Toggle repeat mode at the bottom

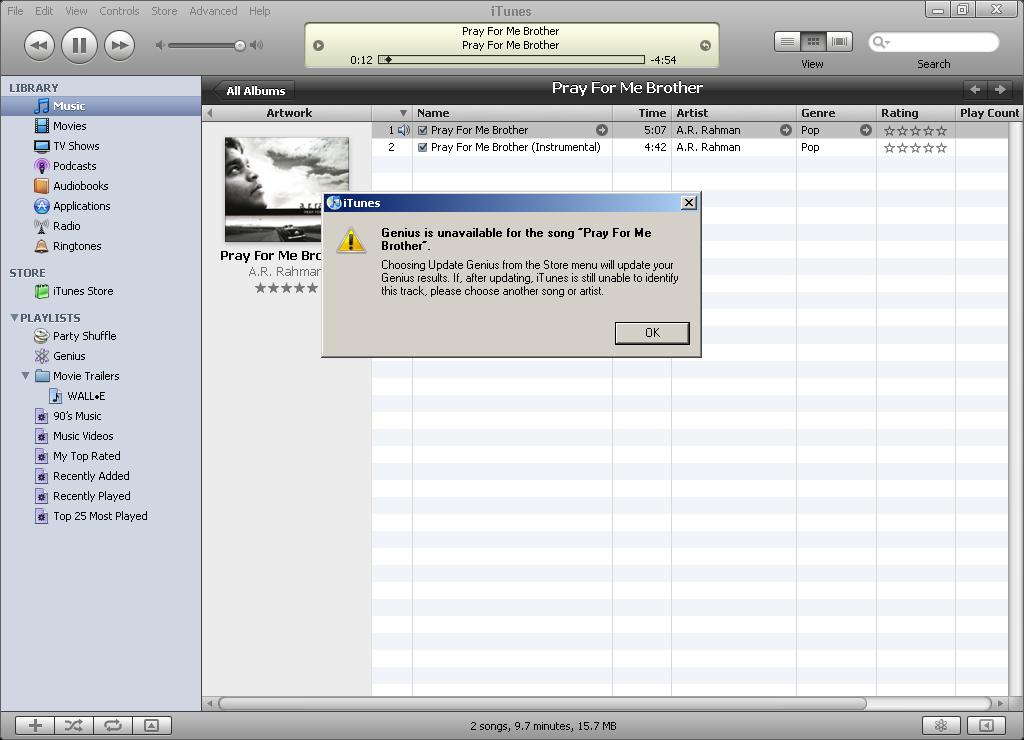(112, 726)
